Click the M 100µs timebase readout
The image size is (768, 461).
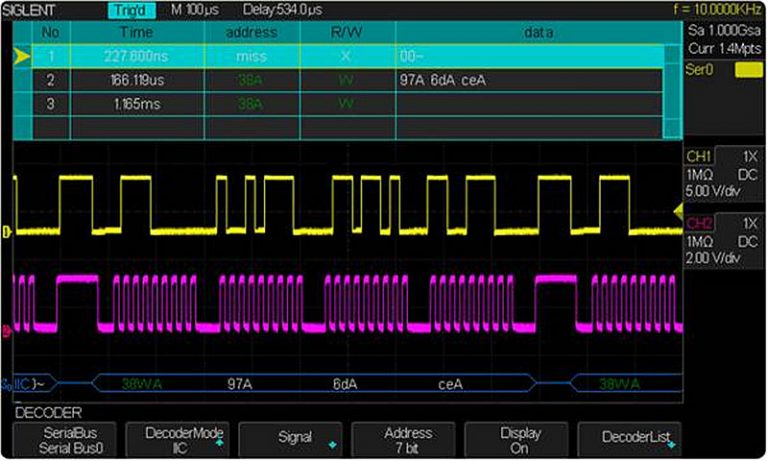(195, 10)
